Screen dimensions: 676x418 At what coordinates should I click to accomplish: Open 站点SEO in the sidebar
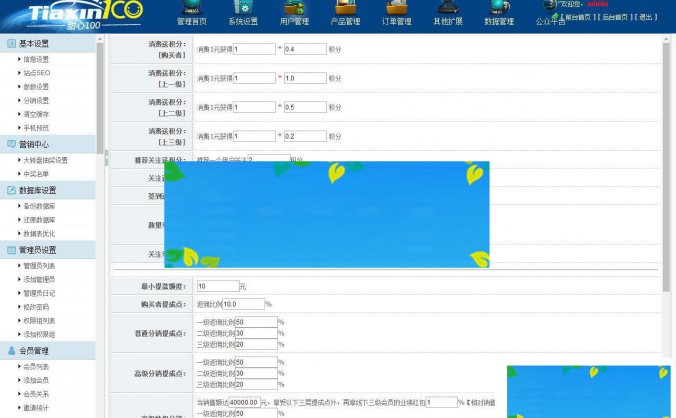pos(37,73)
